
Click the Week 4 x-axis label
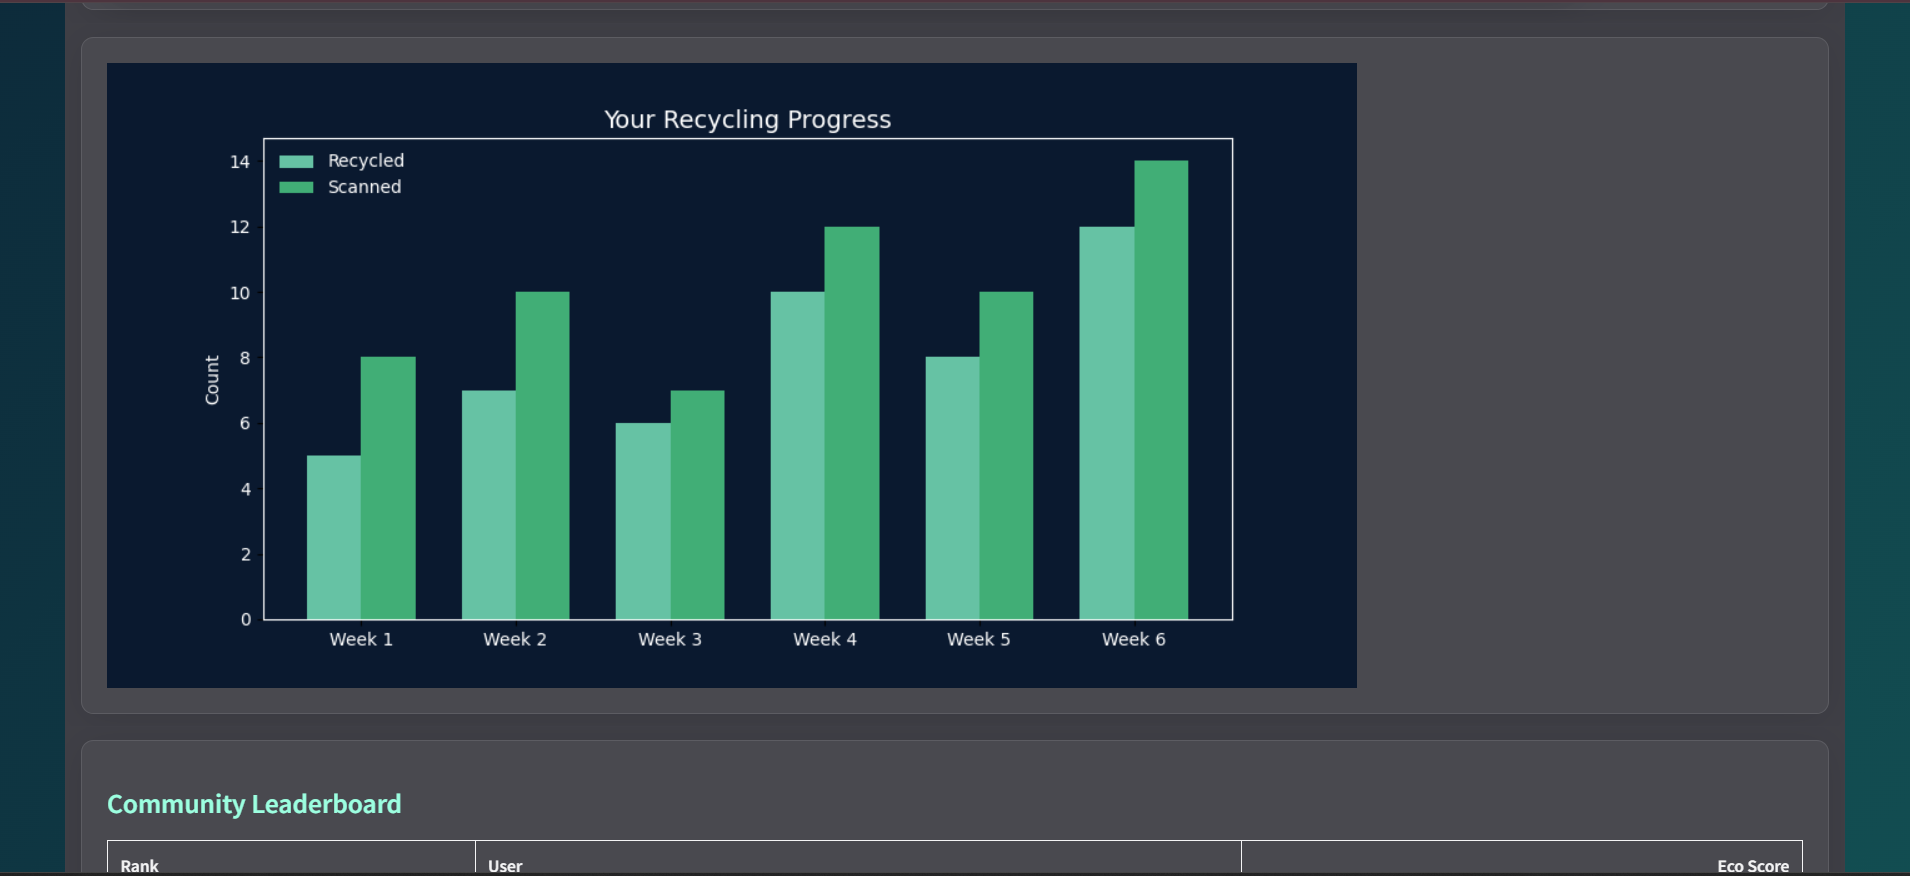tap(825, 639)
